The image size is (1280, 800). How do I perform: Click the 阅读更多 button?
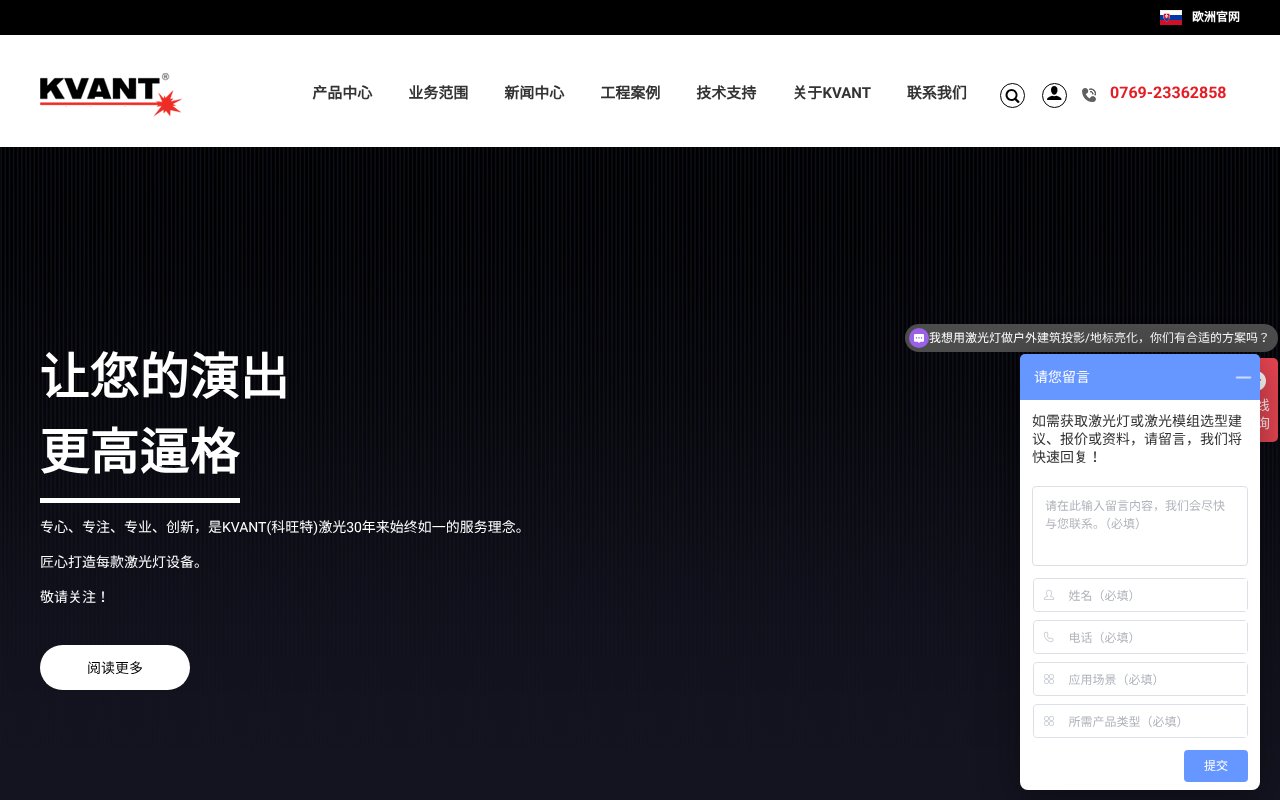115,667
